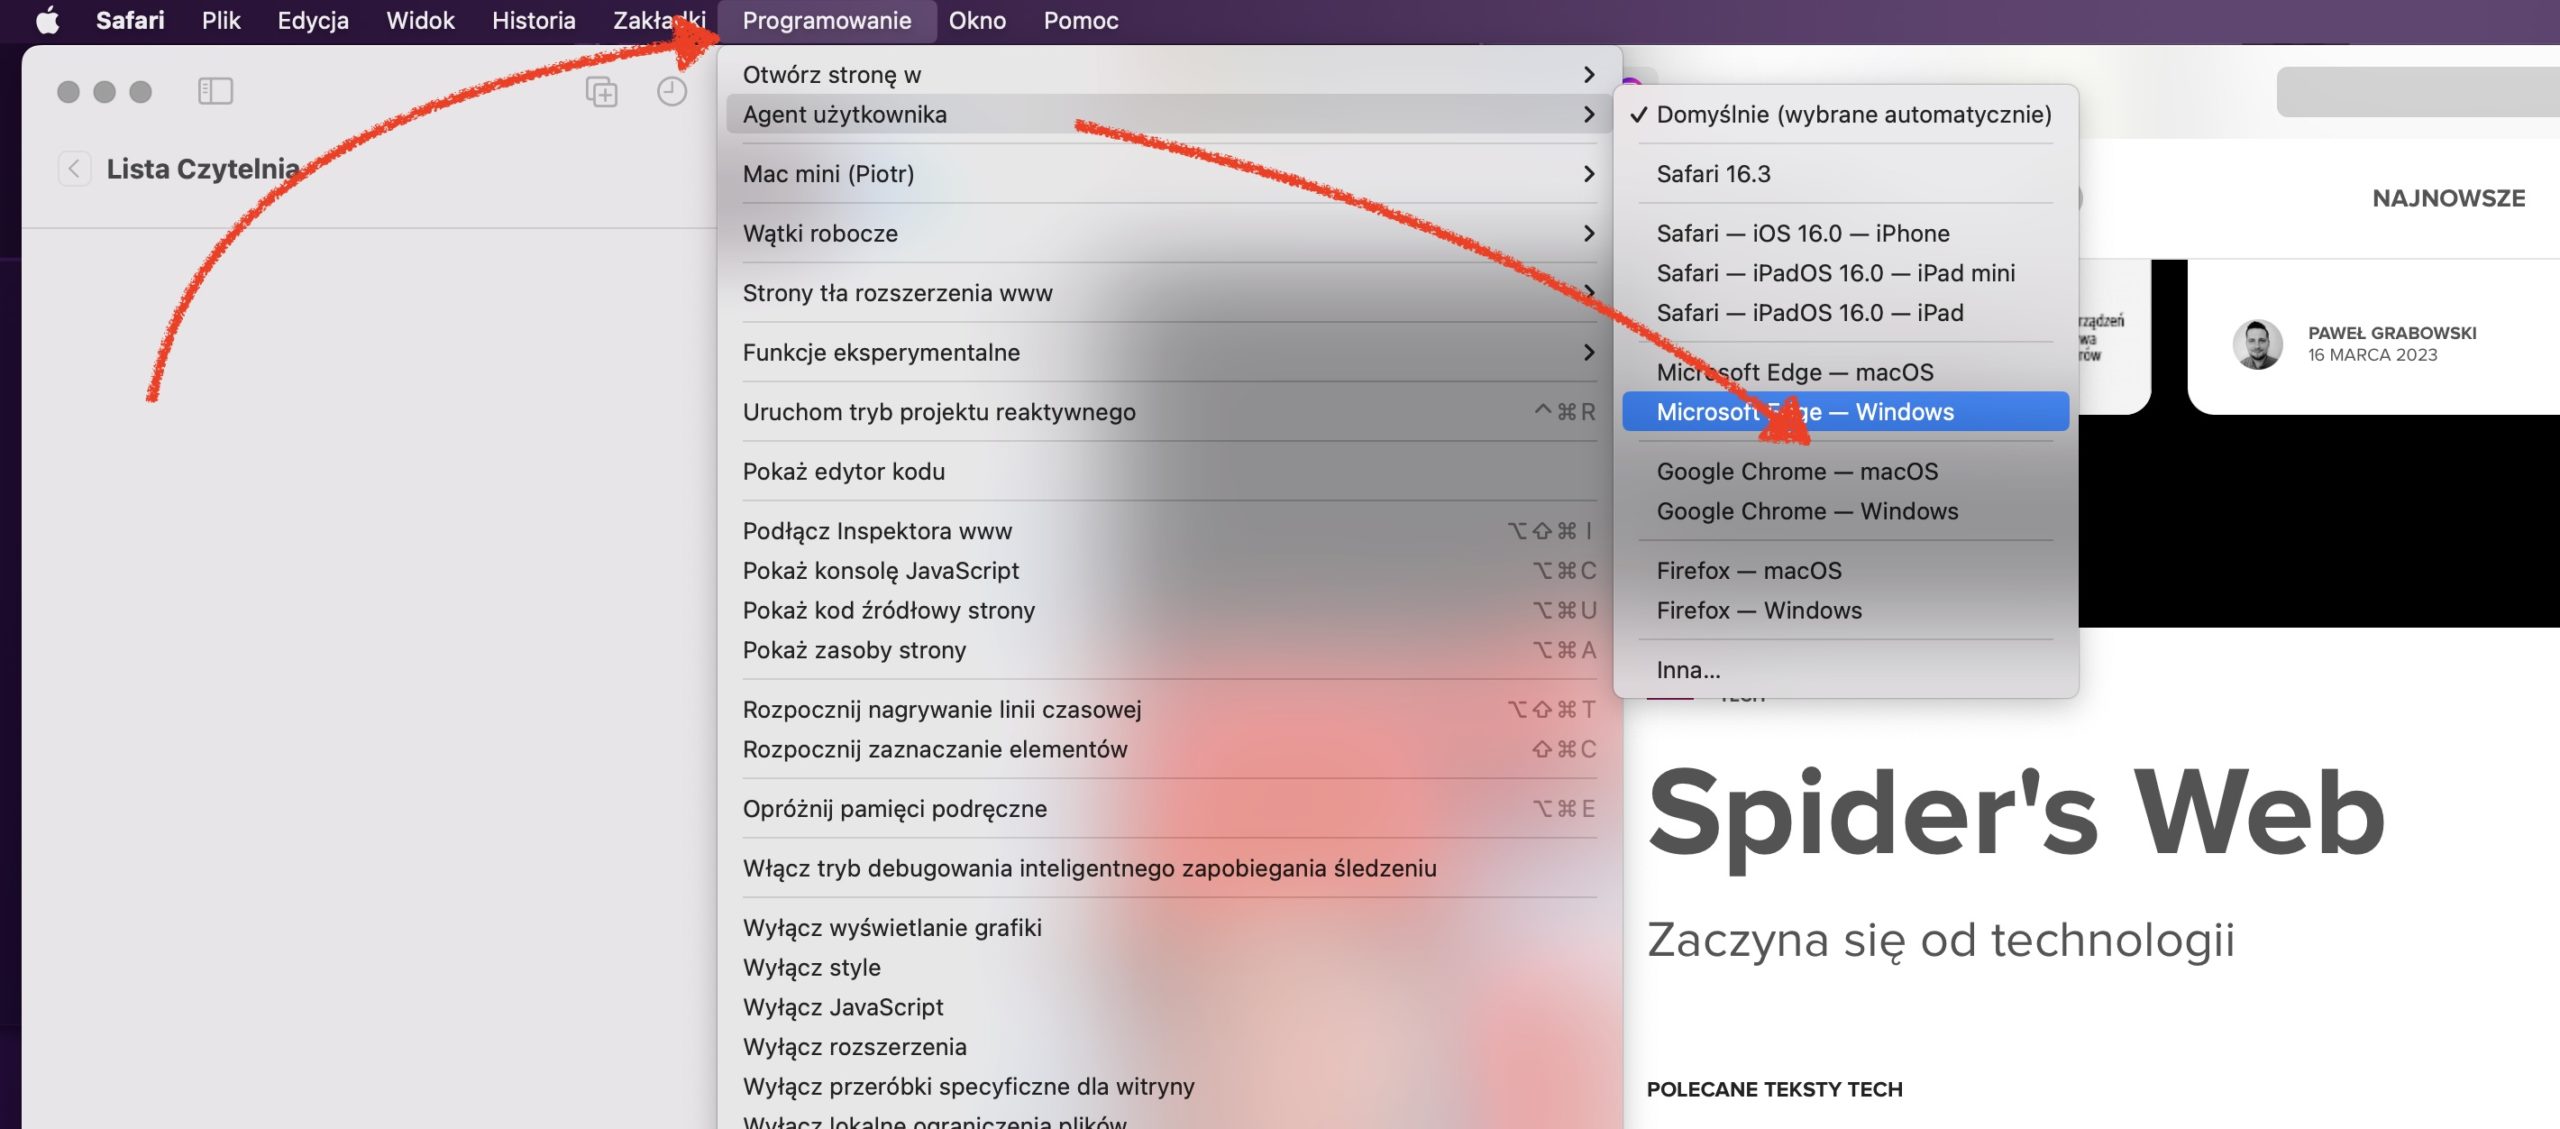Click the 16 MARCA 2023 date
Image resolution: width=2560 pixels, height=1129 pixels.
point(2372,355)
